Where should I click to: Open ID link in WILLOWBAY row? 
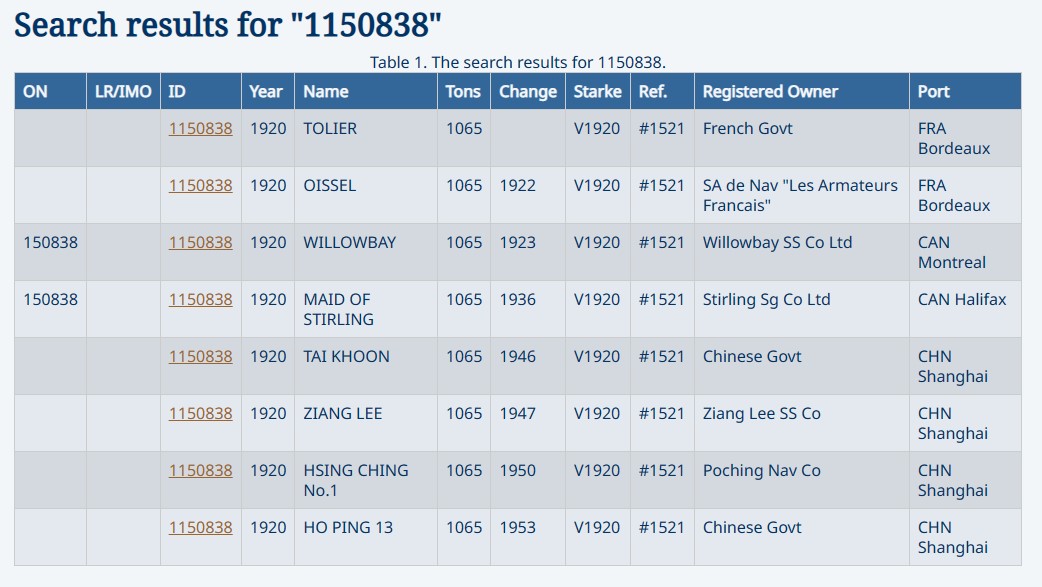pyautogui.click(x=200, y=243)
